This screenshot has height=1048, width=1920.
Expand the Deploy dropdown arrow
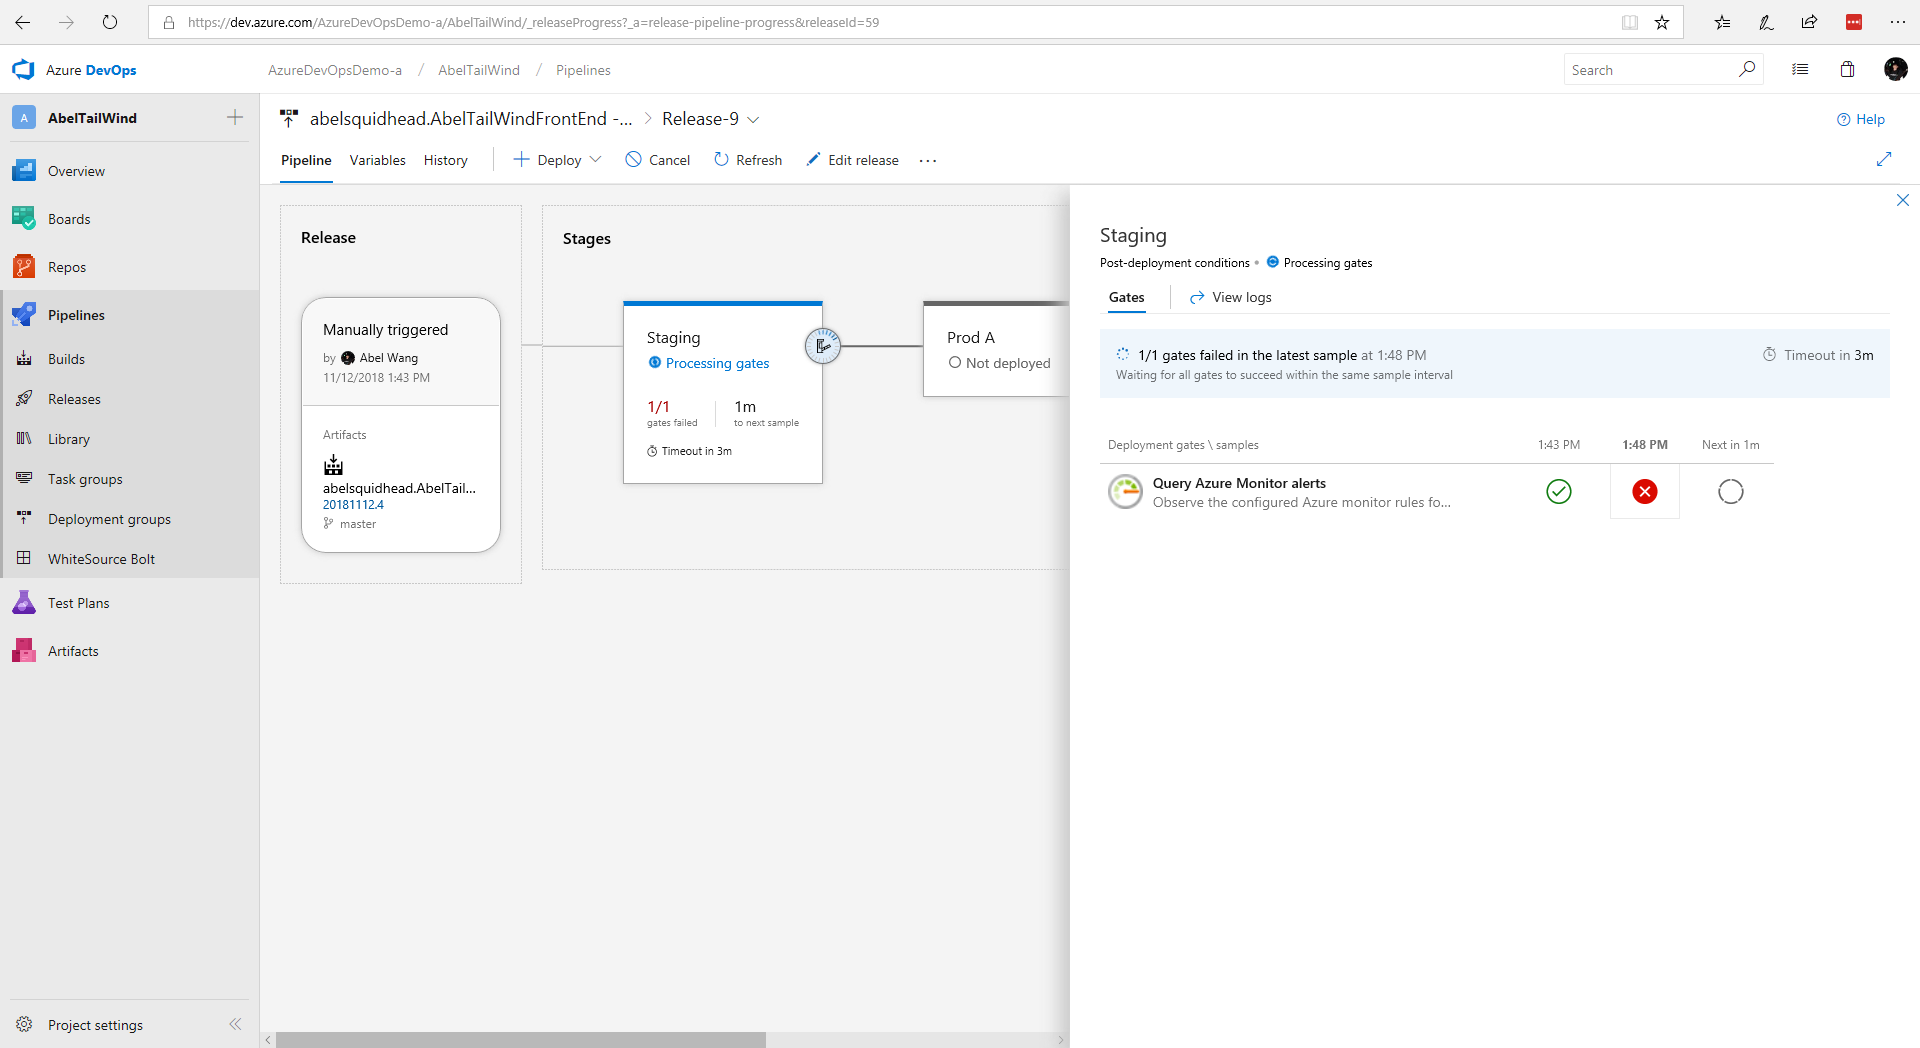pos(596,159)
